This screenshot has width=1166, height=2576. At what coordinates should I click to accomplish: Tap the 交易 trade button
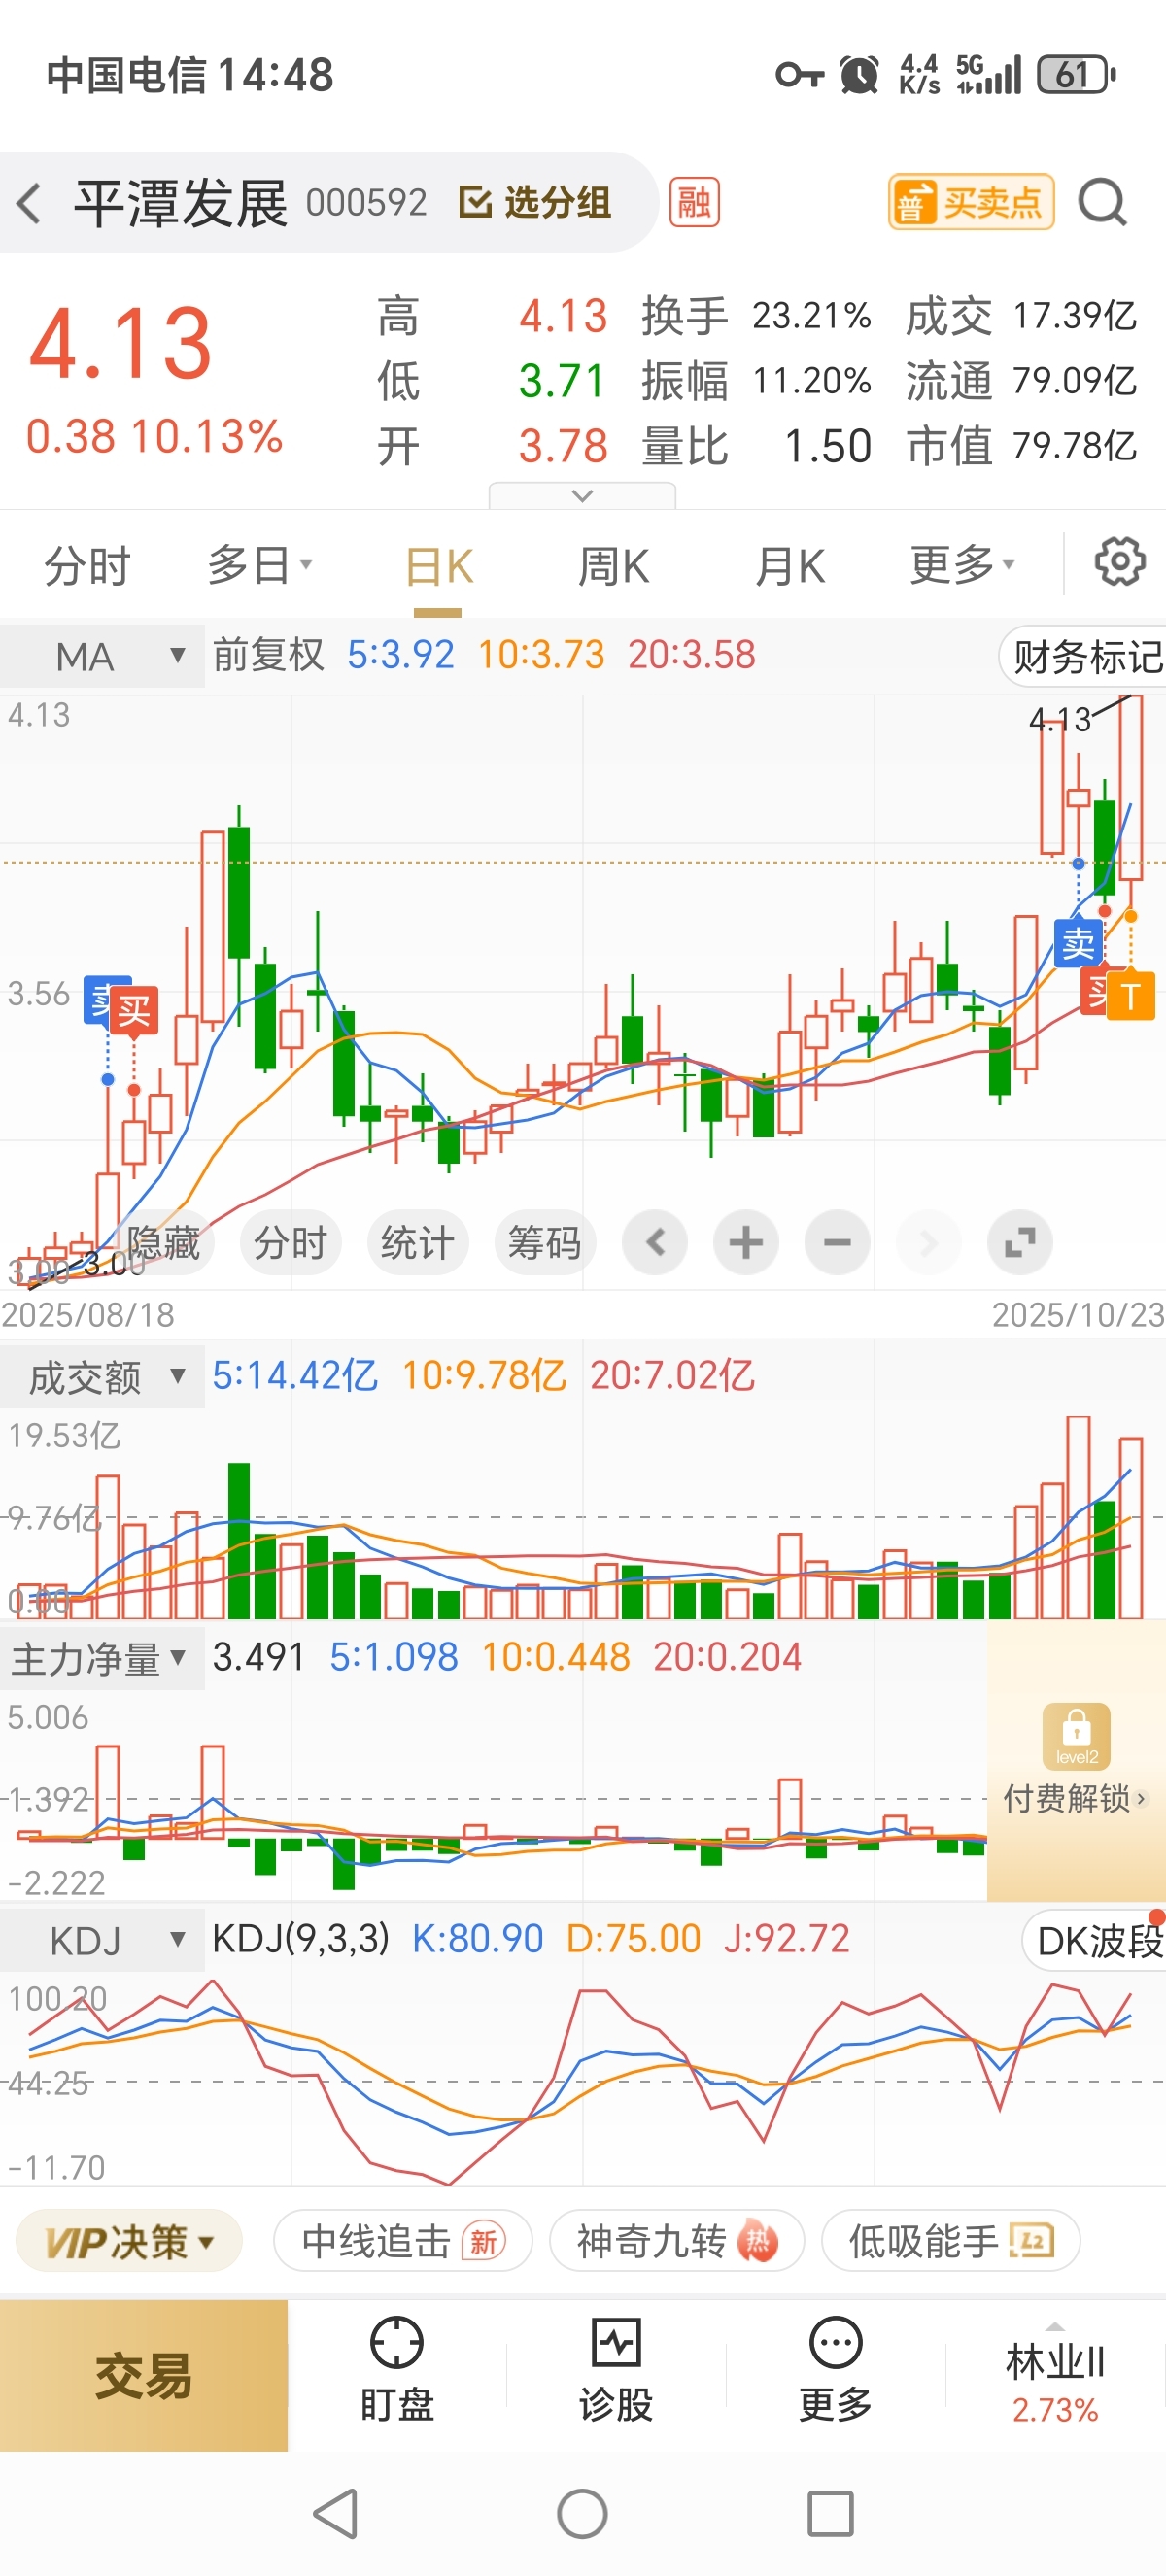[144, 2375]
